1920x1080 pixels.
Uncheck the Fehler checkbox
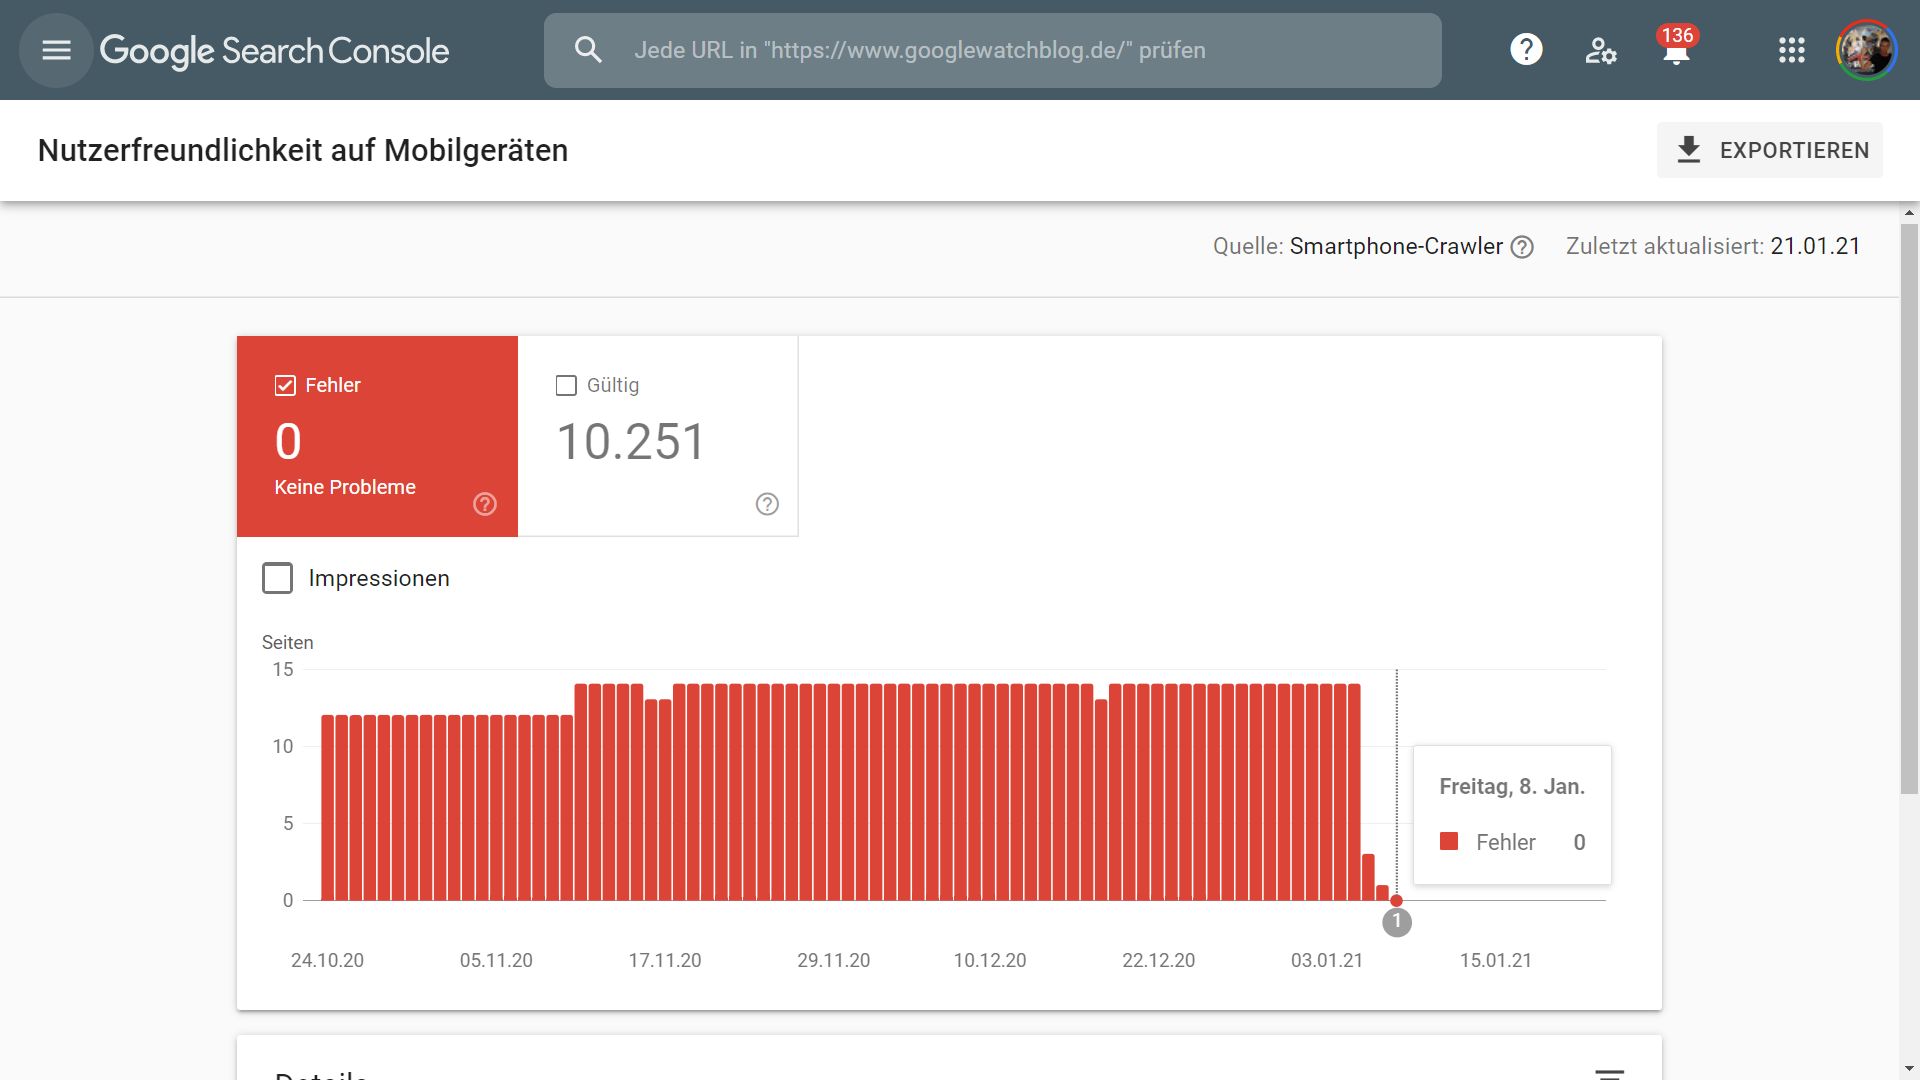(285, 386)
